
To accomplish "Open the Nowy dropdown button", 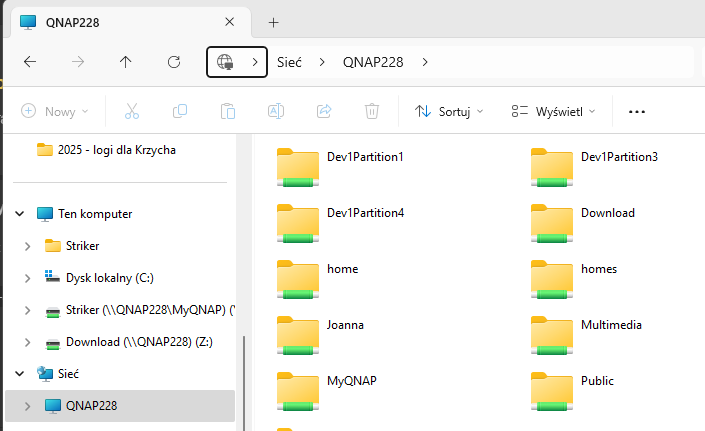I will pos(55,112).
